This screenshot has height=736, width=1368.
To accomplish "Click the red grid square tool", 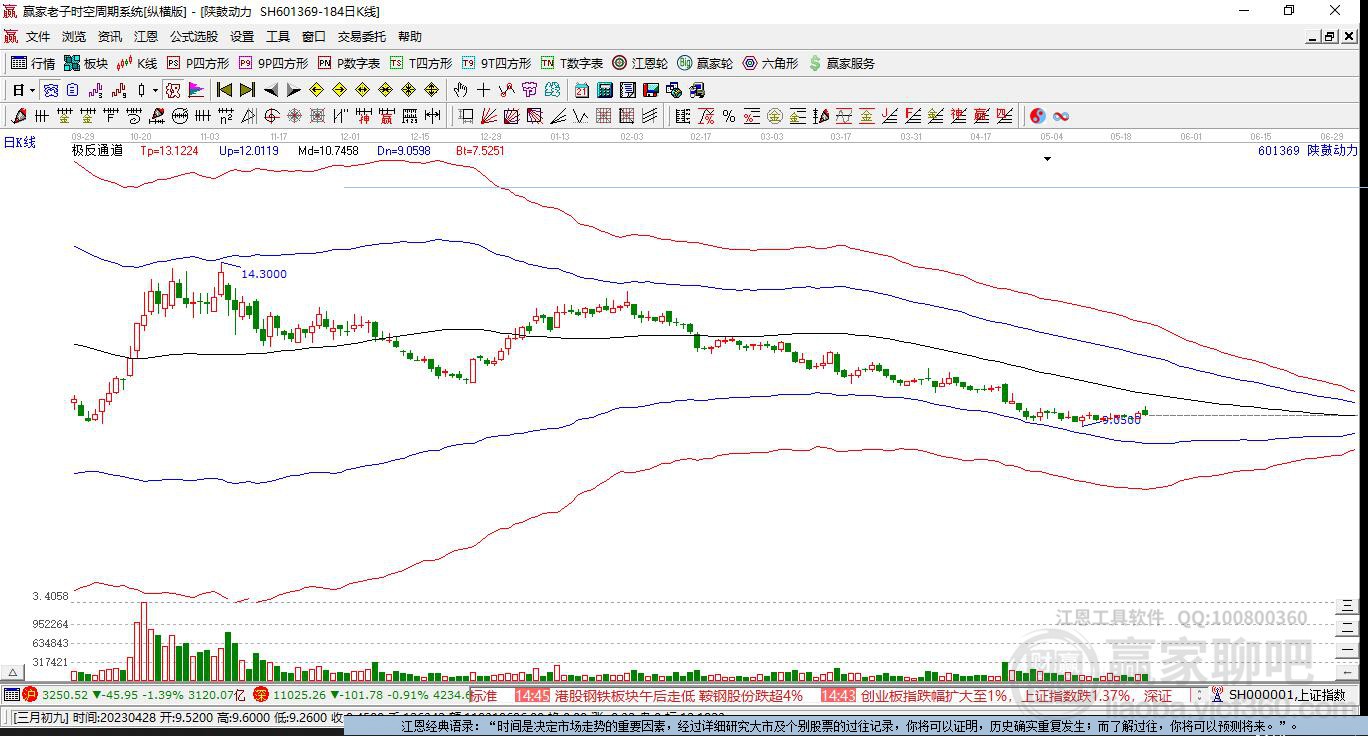I will pyautogui.click(x=603, y=116).
